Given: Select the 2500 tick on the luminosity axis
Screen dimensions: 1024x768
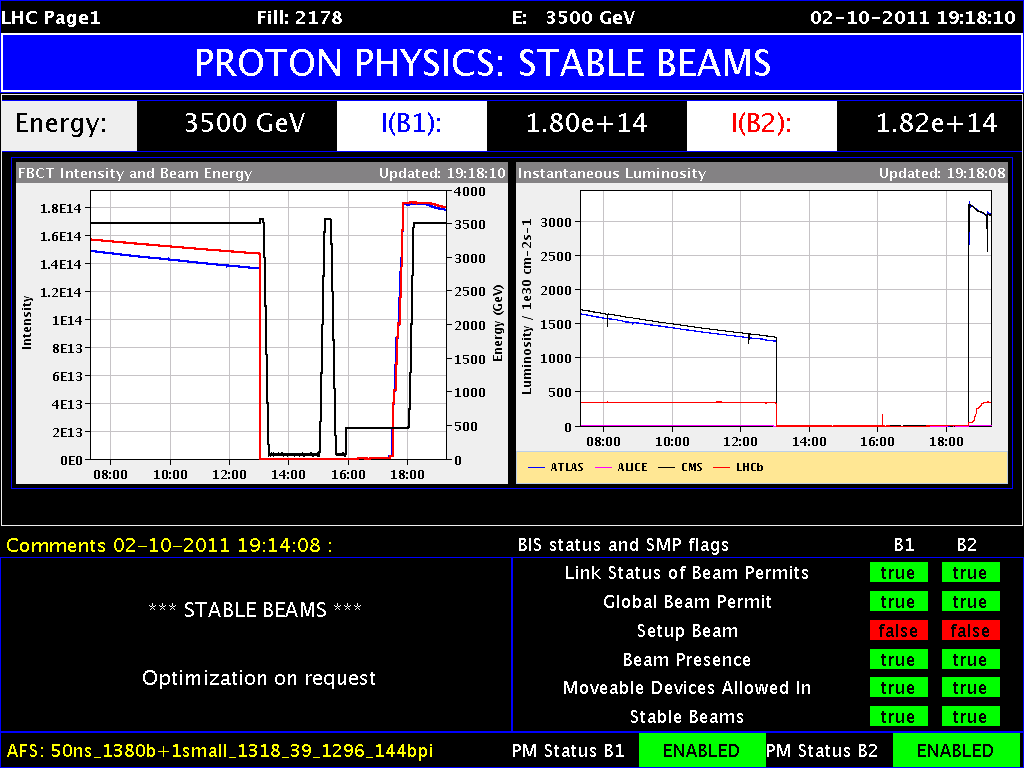Looking at the screenshot, I should pyautogui.click(x=557, y=256).
